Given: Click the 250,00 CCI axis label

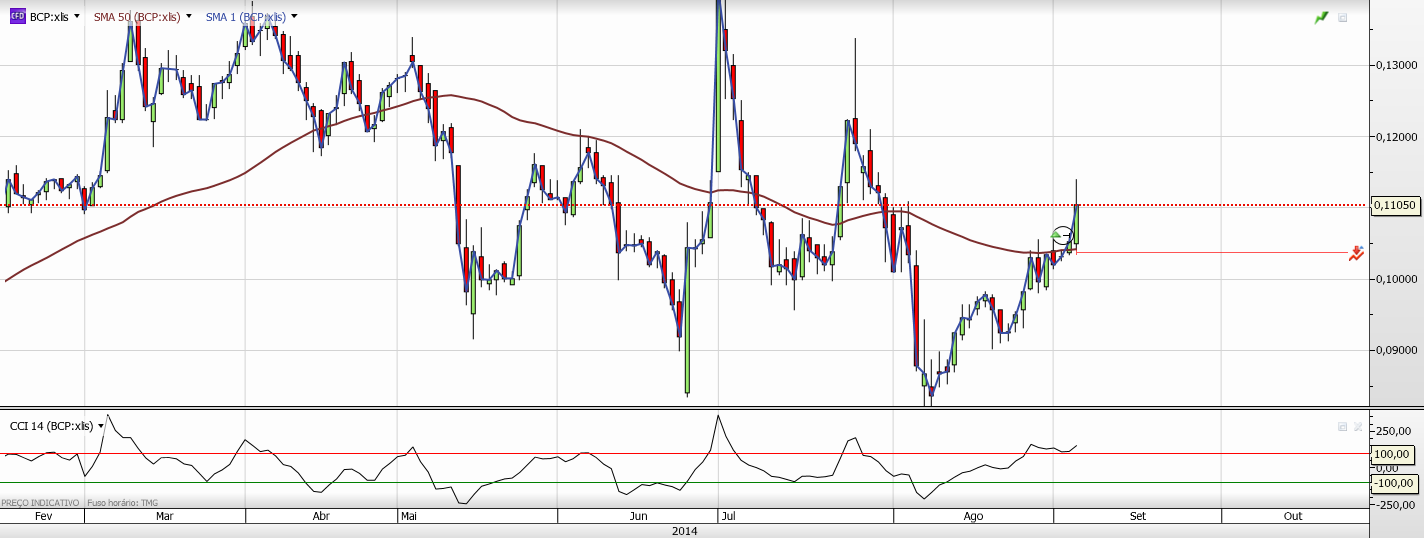Looking at the screenshot, I should pos(1394,431).
